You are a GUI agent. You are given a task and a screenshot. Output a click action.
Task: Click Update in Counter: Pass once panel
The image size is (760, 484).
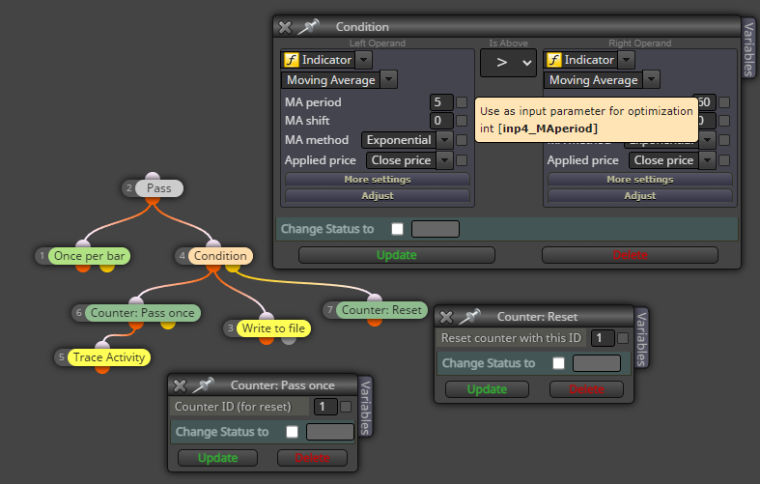(218, 458)
